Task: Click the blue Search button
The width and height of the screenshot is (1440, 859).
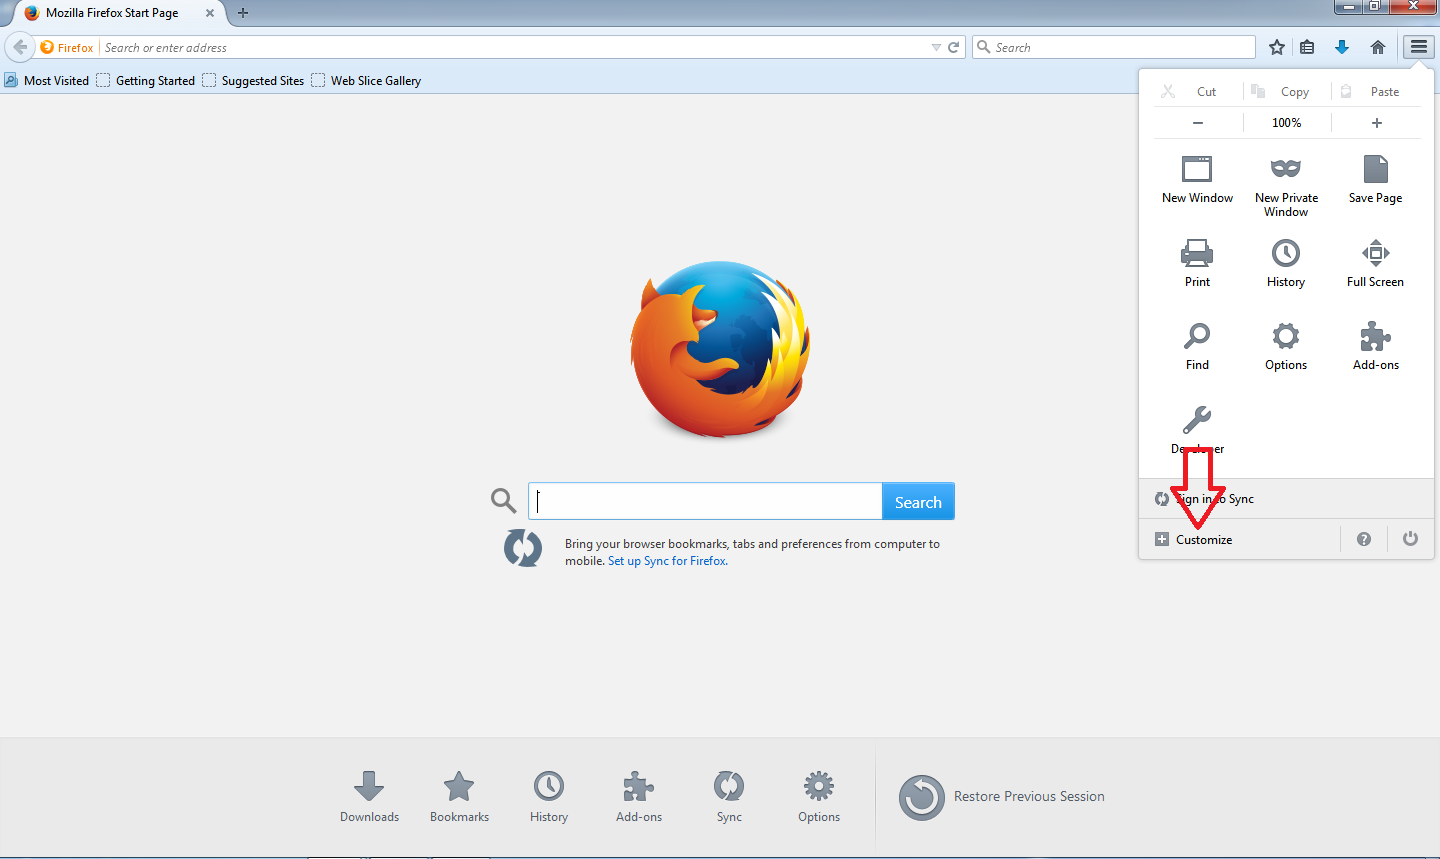Action: point(918,501)
